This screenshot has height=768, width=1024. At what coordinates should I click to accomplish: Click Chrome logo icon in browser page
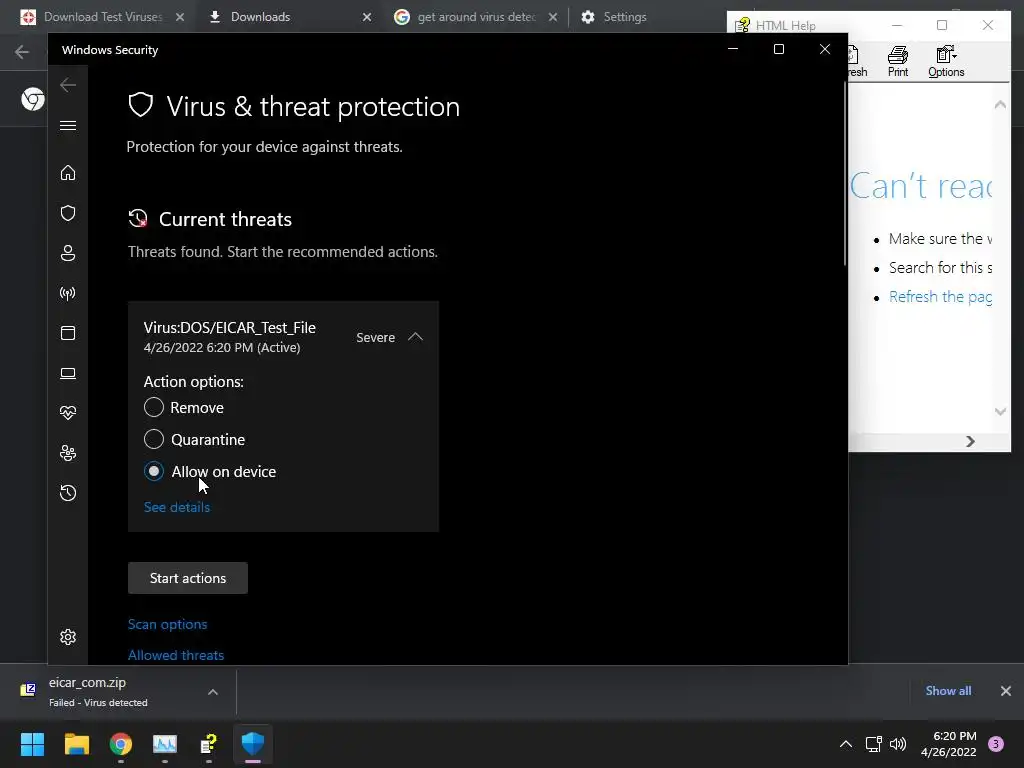[33, 99]
